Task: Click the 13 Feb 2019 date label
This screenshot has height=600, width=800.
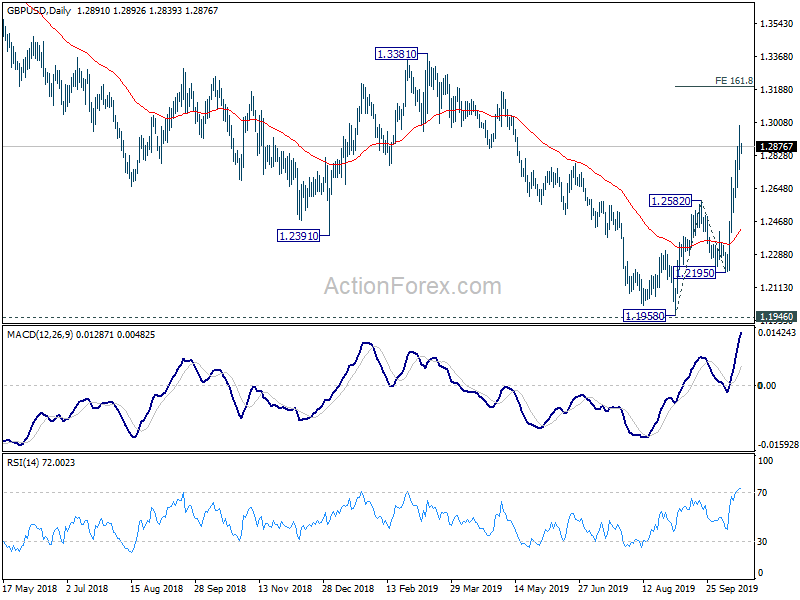Action: (412, 588)
